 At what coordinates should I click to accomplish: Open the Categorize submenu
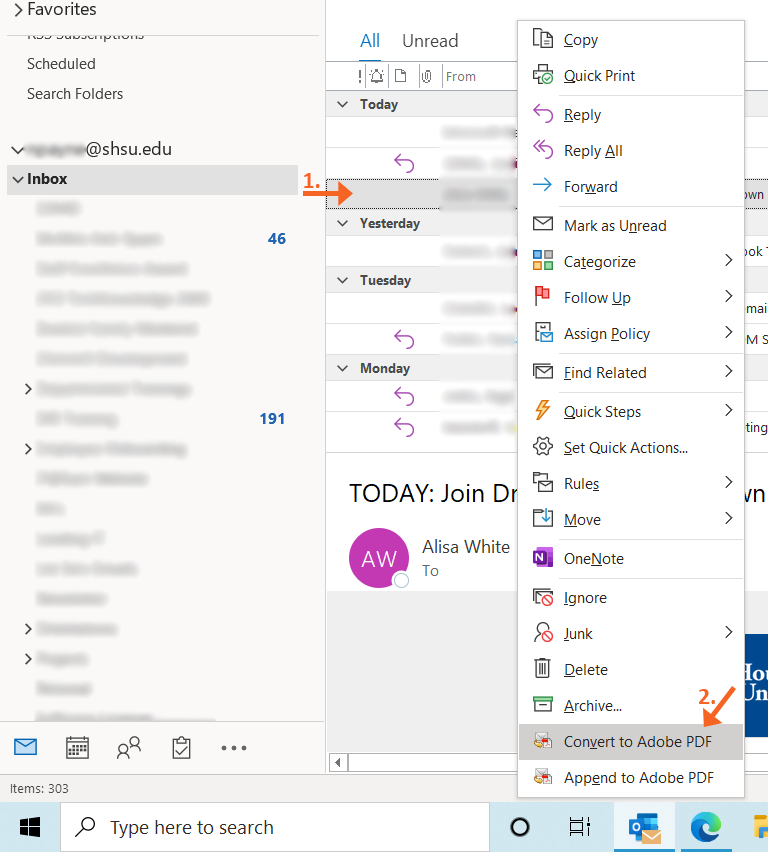(x=599, y=262)
